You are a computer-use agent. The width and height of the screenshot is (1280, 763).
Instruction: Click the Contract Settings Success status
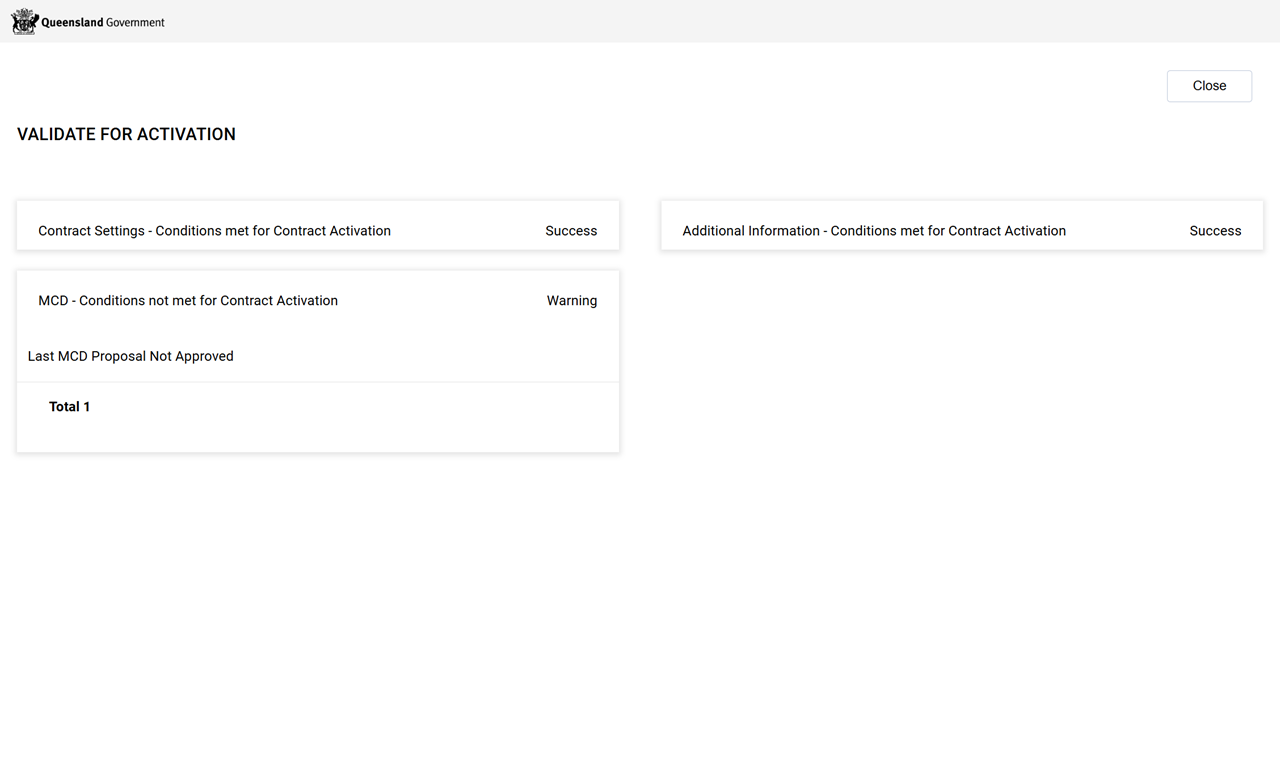(x=571, y=231)
